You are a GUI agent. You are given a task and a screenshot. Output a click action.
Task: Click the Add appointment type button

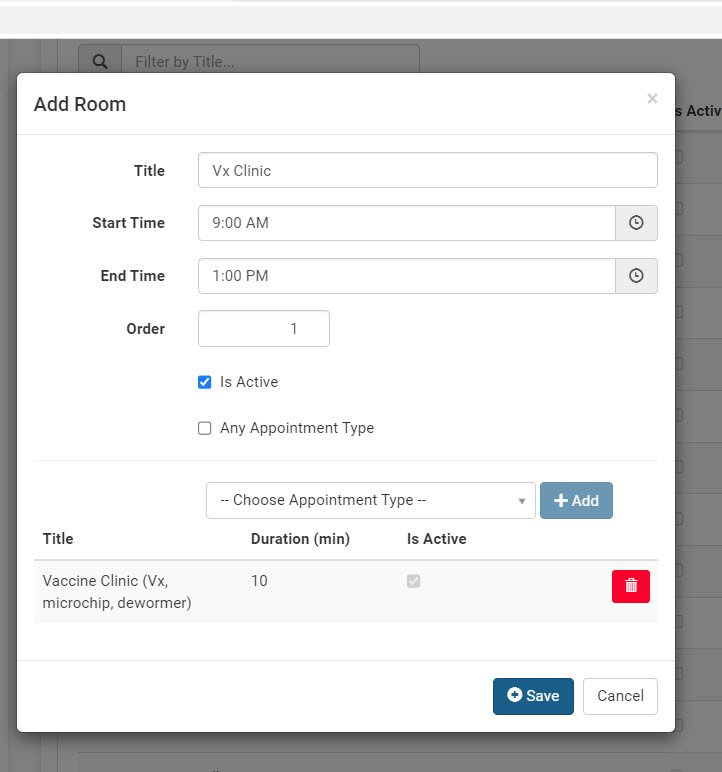(576, 500)
